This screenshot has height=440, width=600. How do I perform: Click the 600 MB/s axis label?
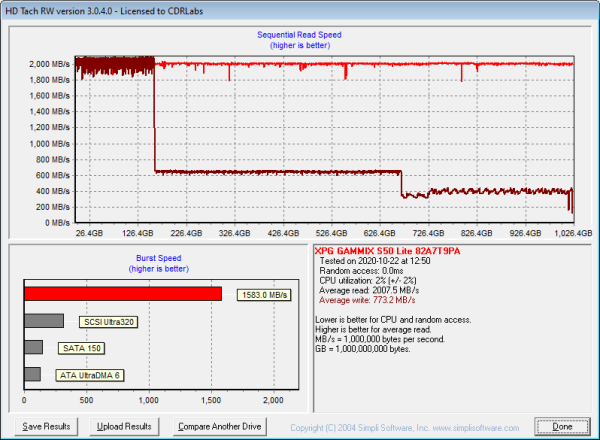pos(53,175)
